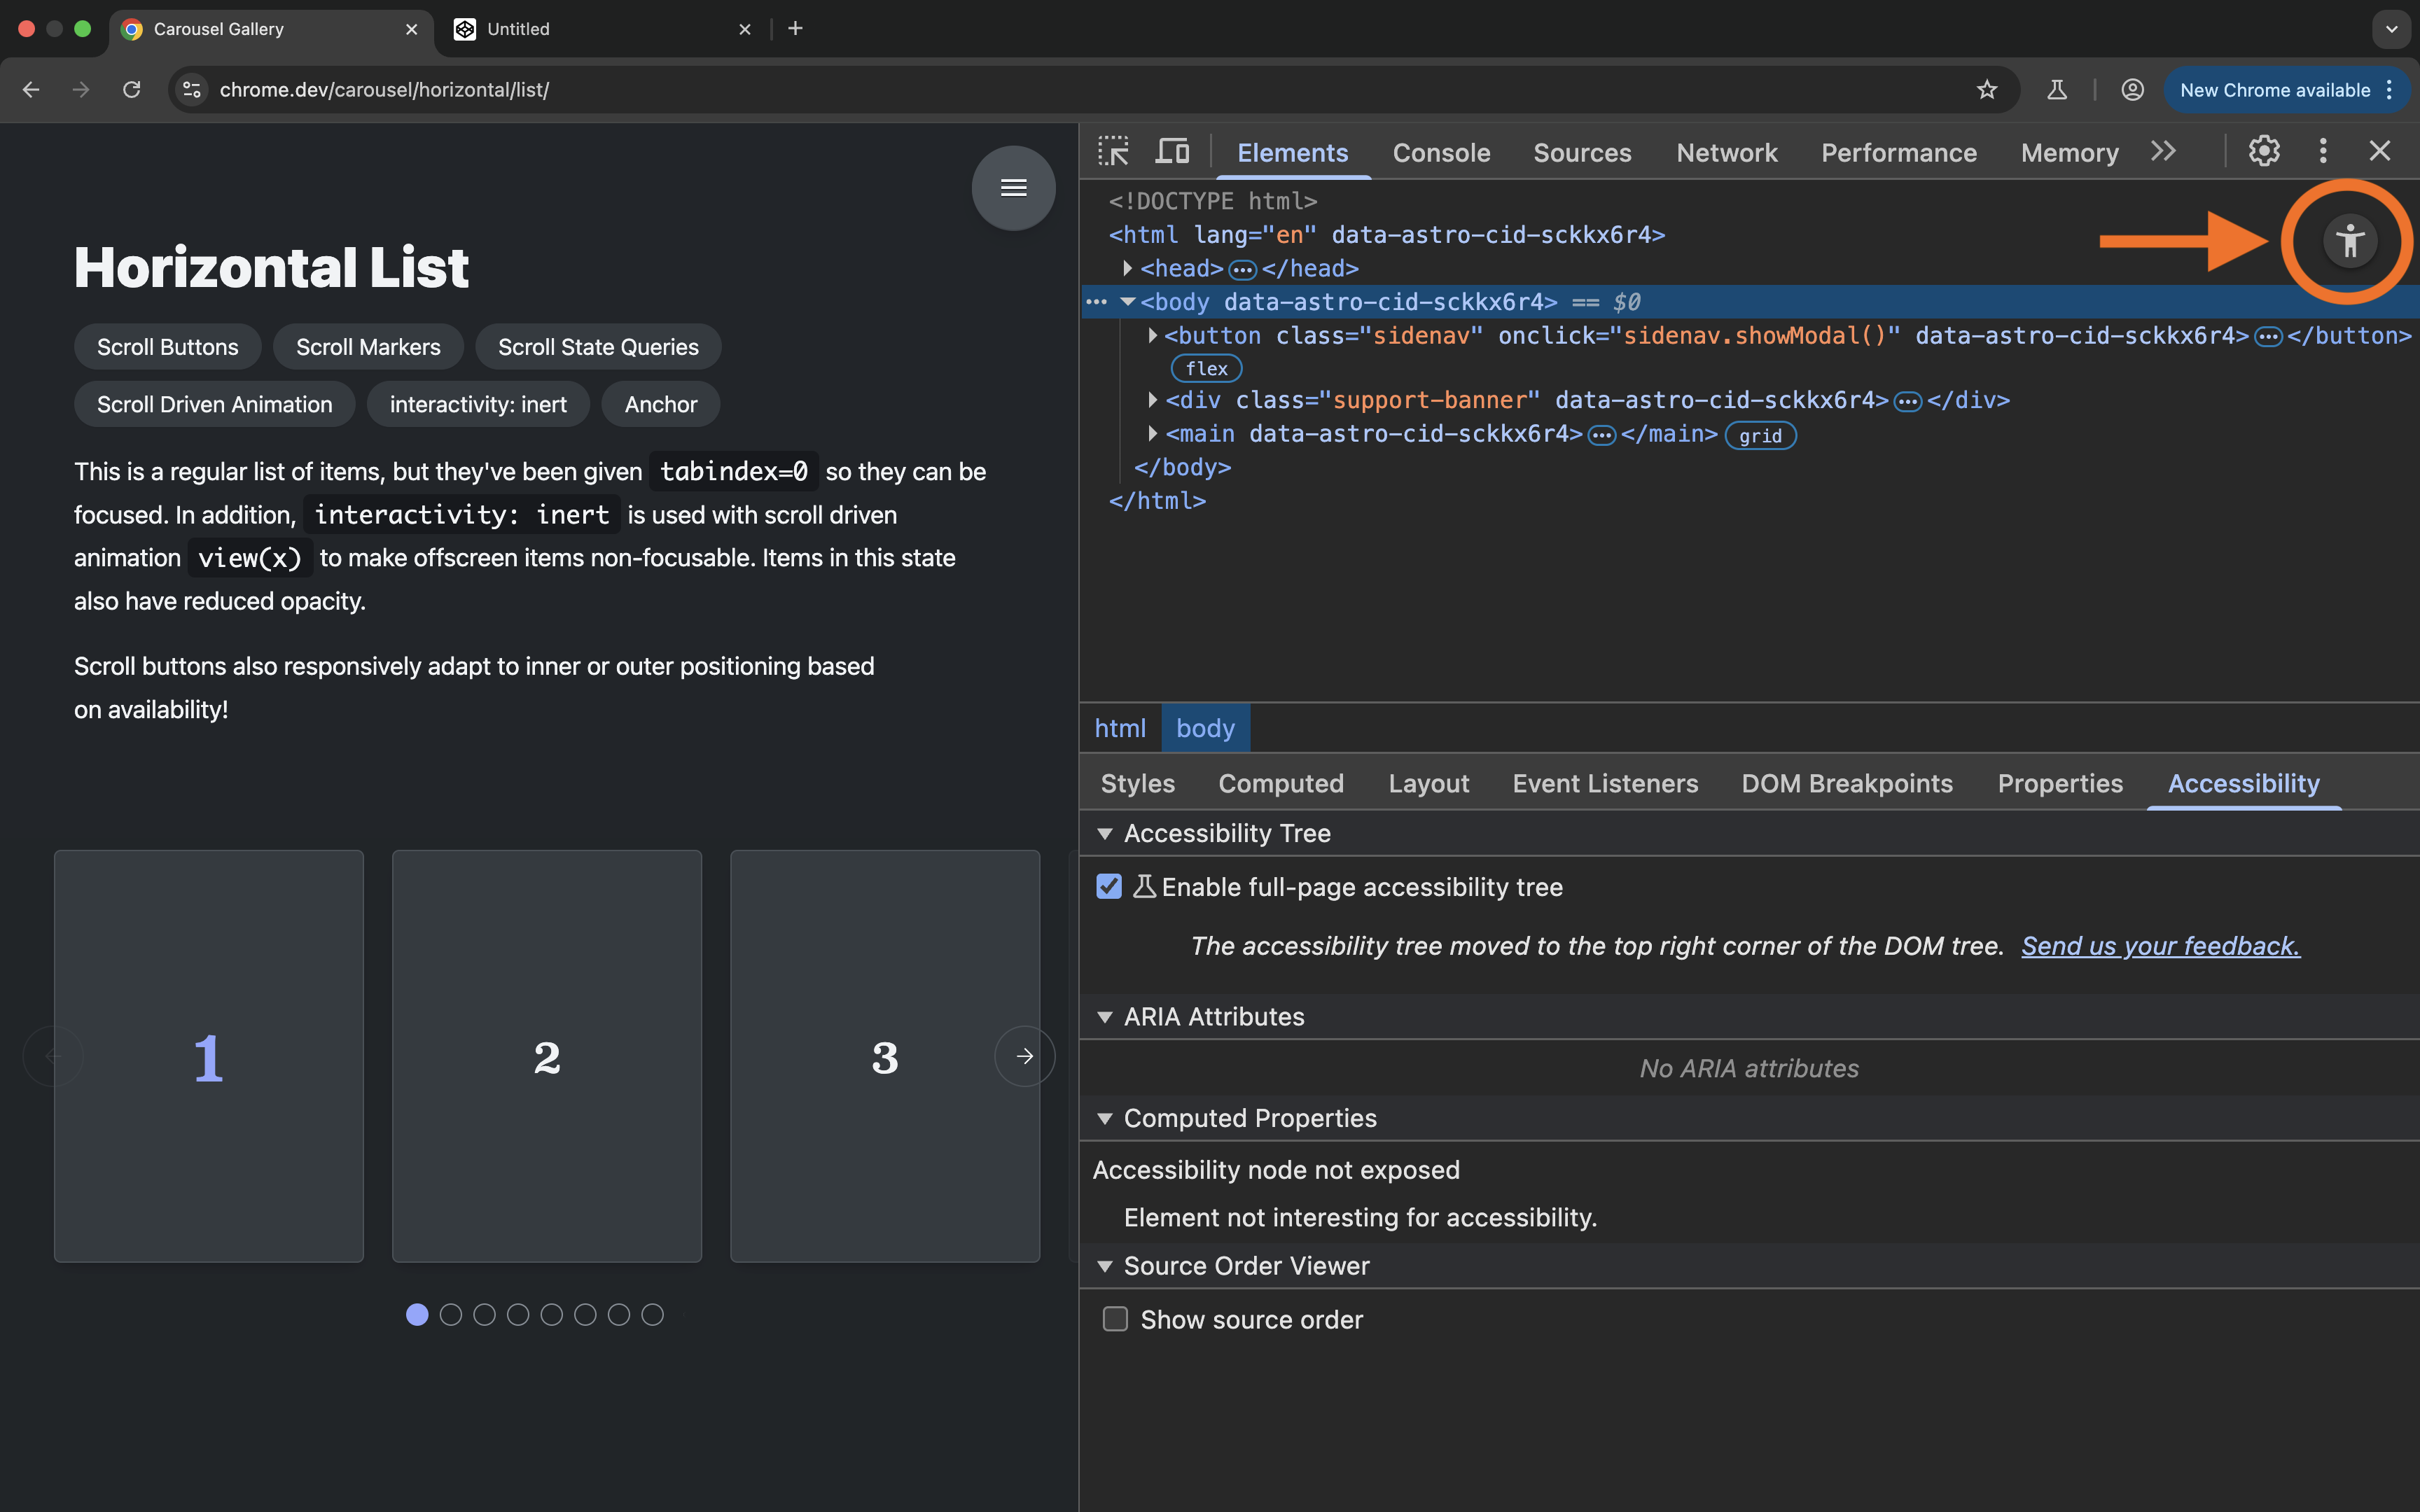This screenshot has width=2420, height=1512.
Task: Expand the head element triangle
Action: pos(1127,269)
